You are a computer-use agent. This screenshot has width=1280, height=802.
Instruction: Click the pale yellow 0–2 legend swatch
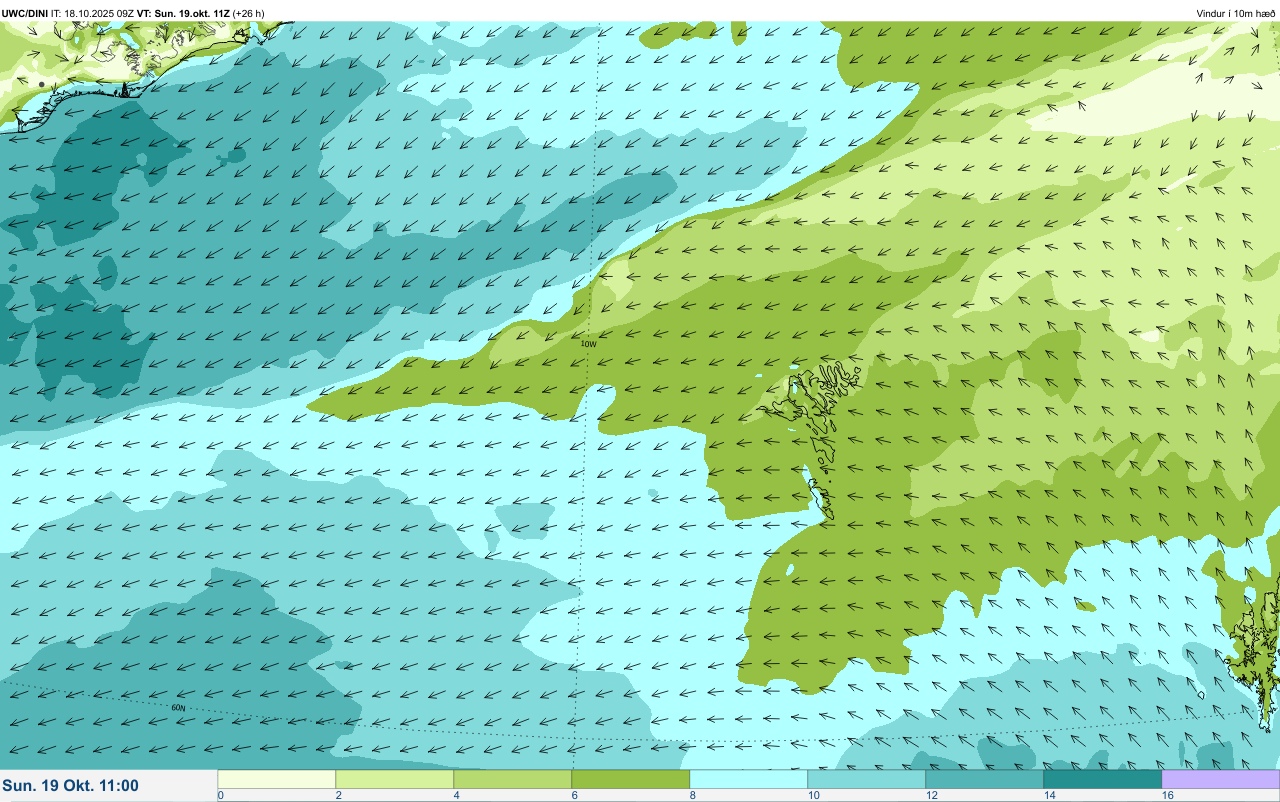[x=276, y=779]
